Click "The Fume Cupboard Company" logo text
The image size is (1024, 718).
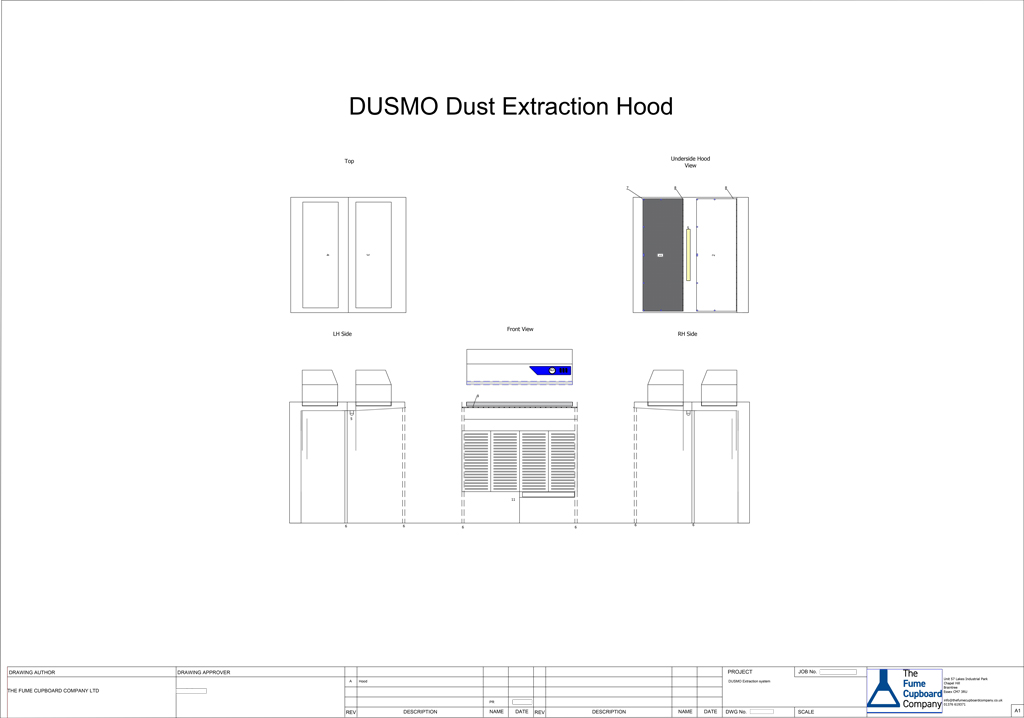coord(921,689)
